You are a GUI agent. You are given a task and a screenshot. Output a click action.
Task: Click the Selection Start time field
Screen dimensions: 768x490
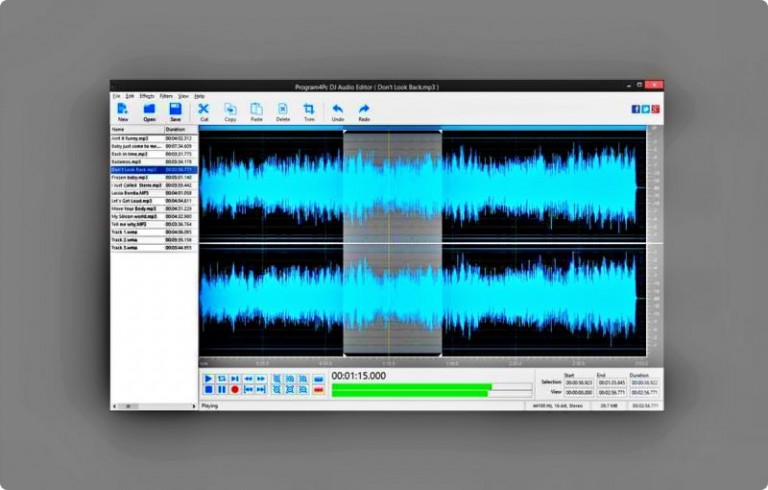coord(579,382)
